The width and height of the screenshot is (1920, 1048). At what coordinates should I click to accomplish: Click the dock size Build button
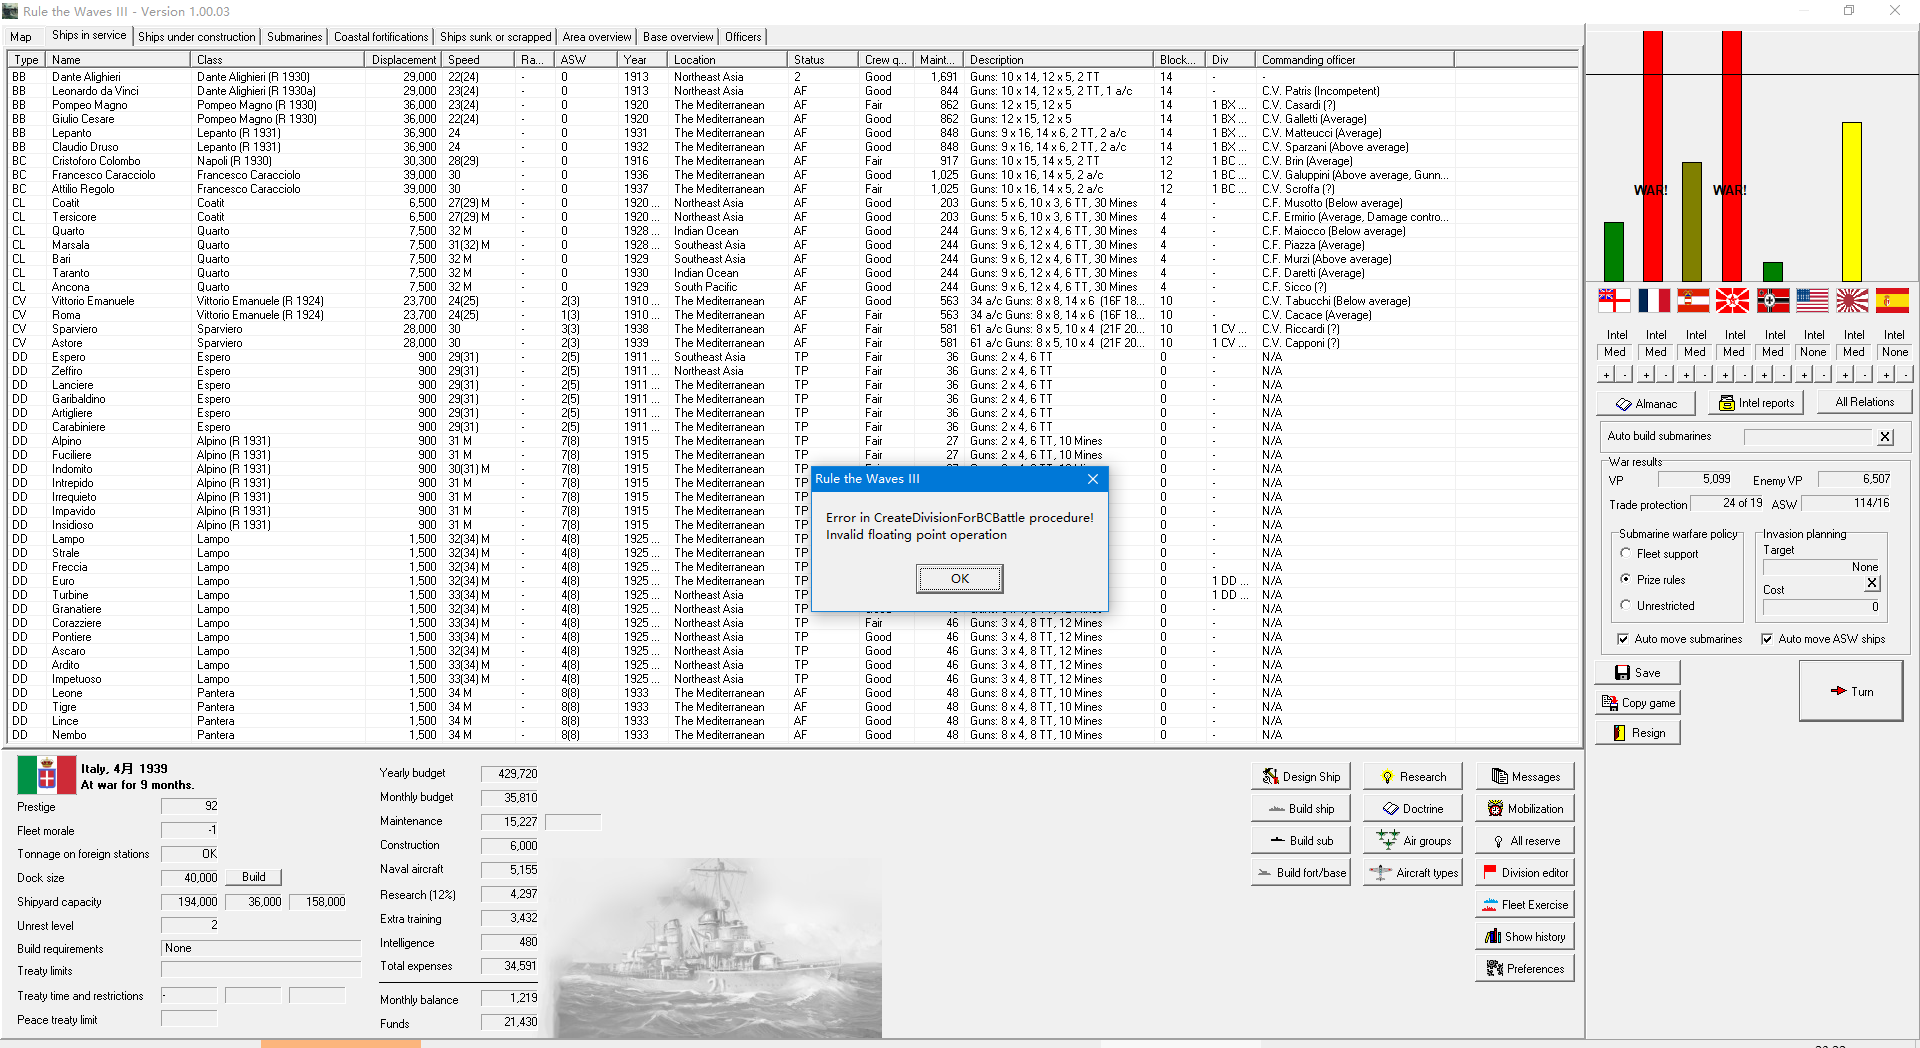(254, 877)
